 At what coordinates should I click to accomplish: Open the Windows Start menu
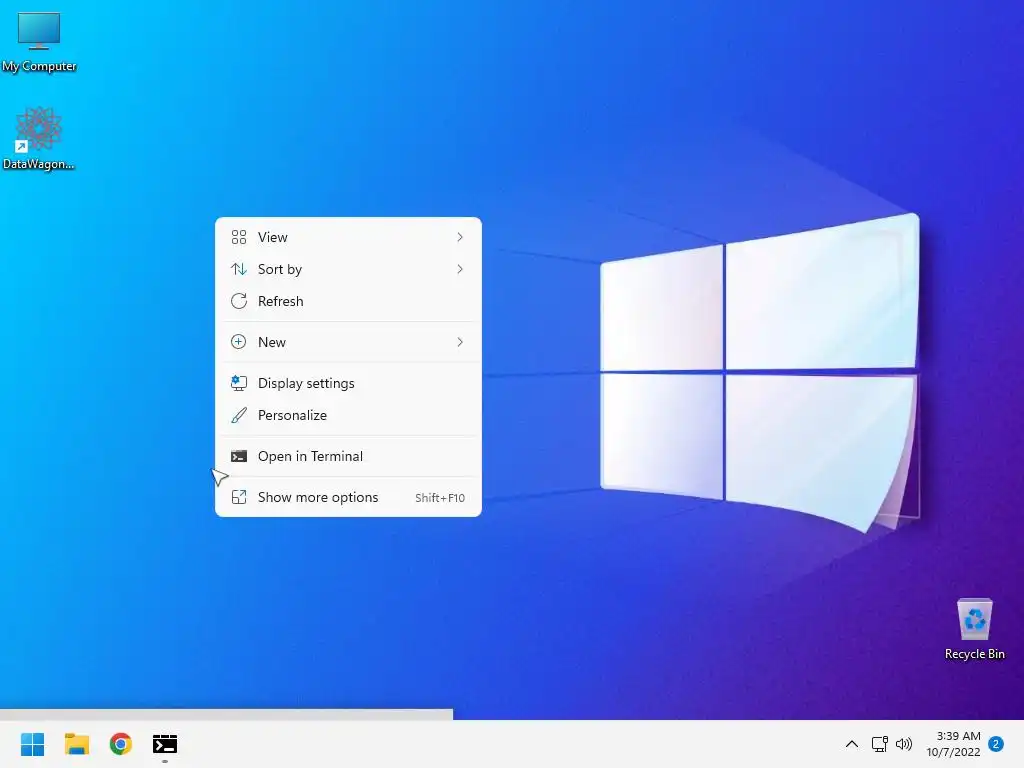pyautogui.click(x=33, y=744)
